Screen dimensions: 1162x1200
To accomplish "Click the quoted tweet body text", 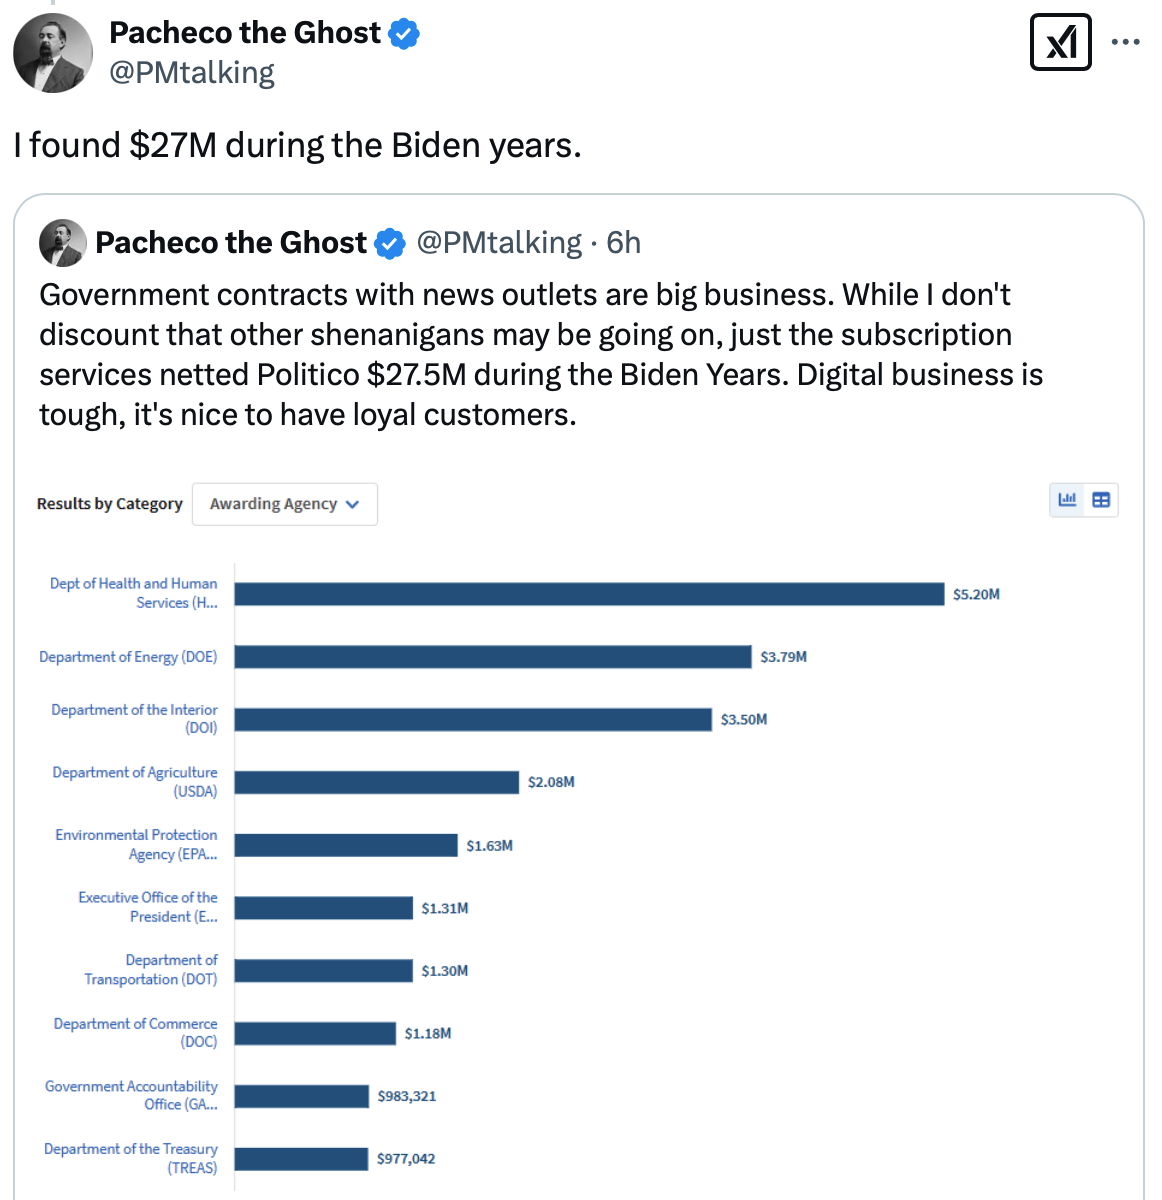I will pyautogui.click(x=540, y=354).
